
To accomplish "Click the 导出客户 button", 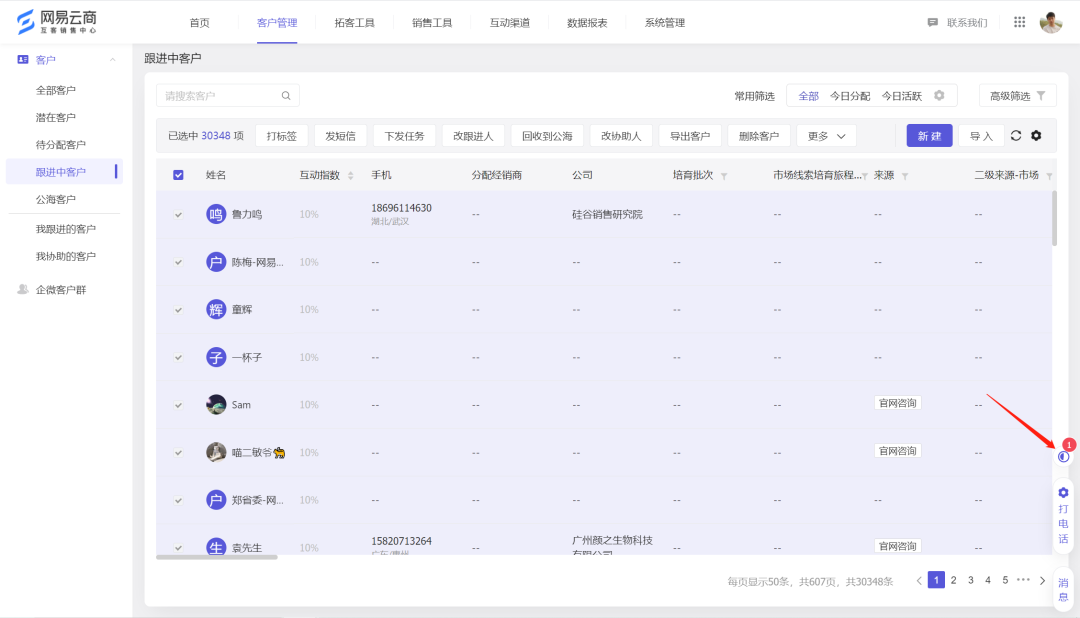I will click(x=692, y=135).
